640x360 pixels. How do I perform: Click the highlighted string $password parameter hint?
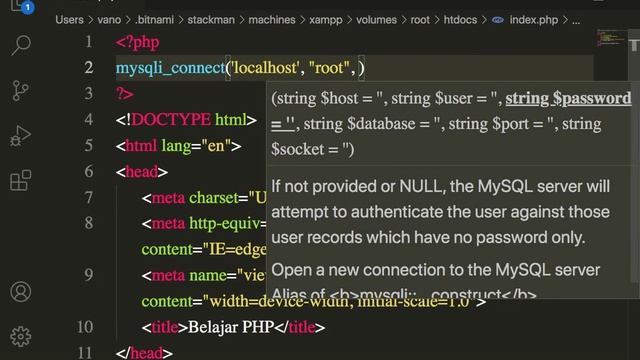pyautogui.click(x=568, y=98)
